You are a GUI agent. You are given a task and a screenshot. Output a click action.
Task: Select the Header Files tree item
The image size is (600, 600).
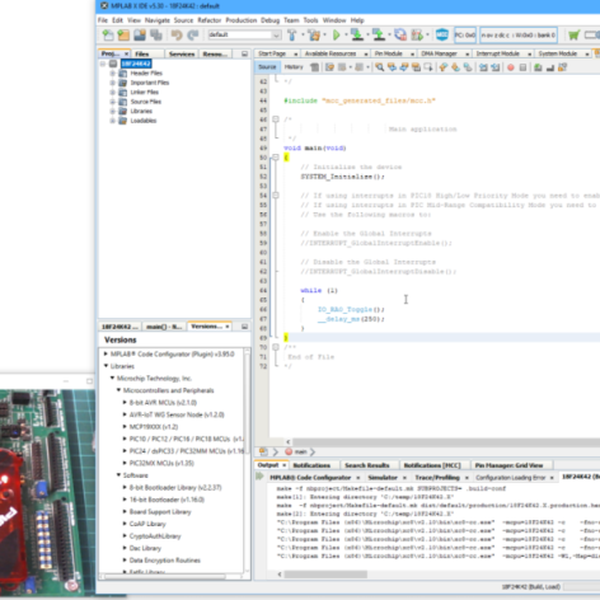[x=146, y=73]
